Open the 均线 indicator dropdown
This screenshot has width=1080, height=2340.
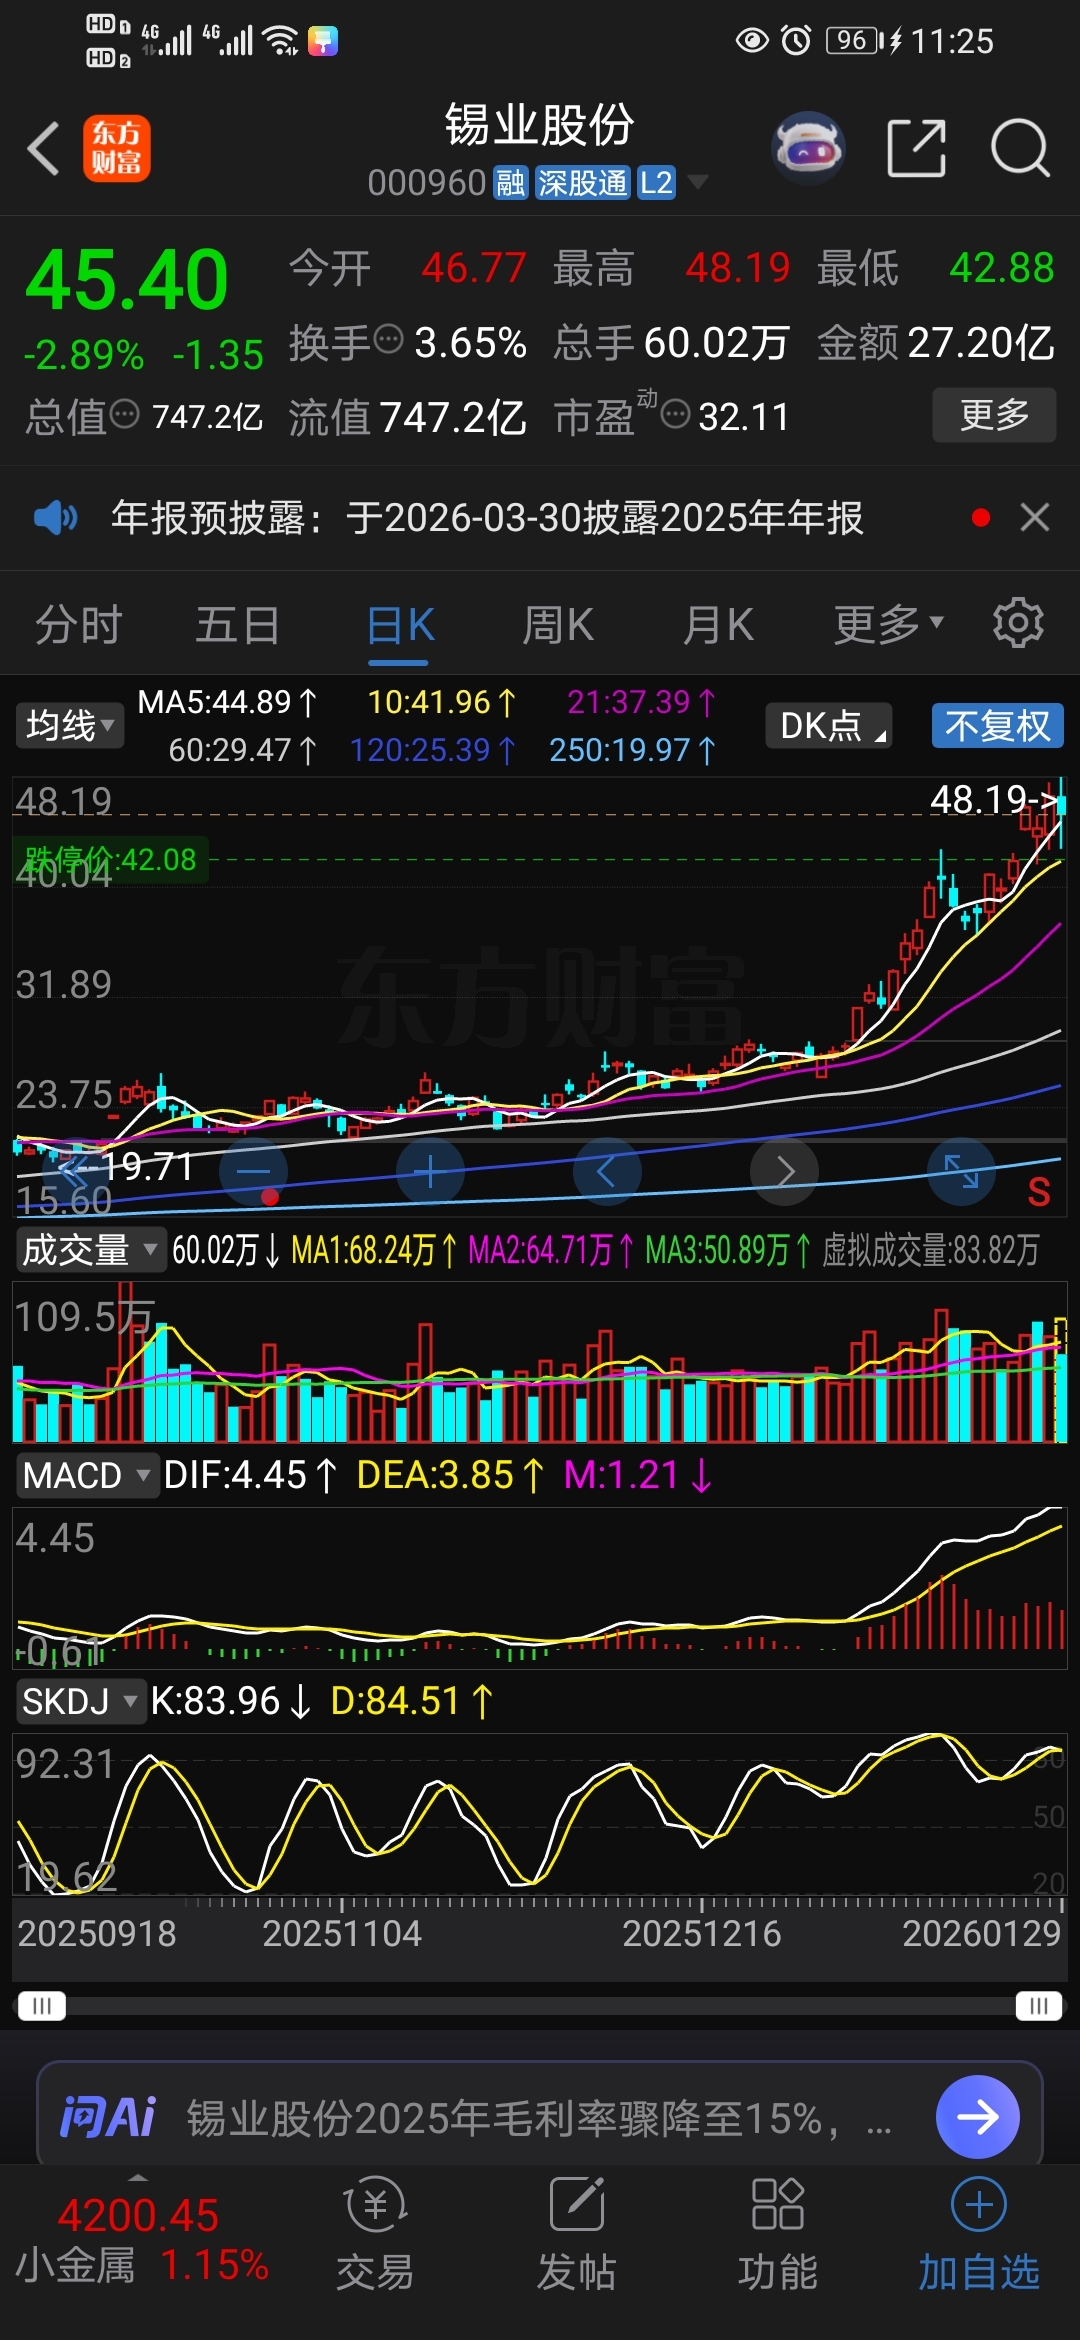[x=69, y=726]
